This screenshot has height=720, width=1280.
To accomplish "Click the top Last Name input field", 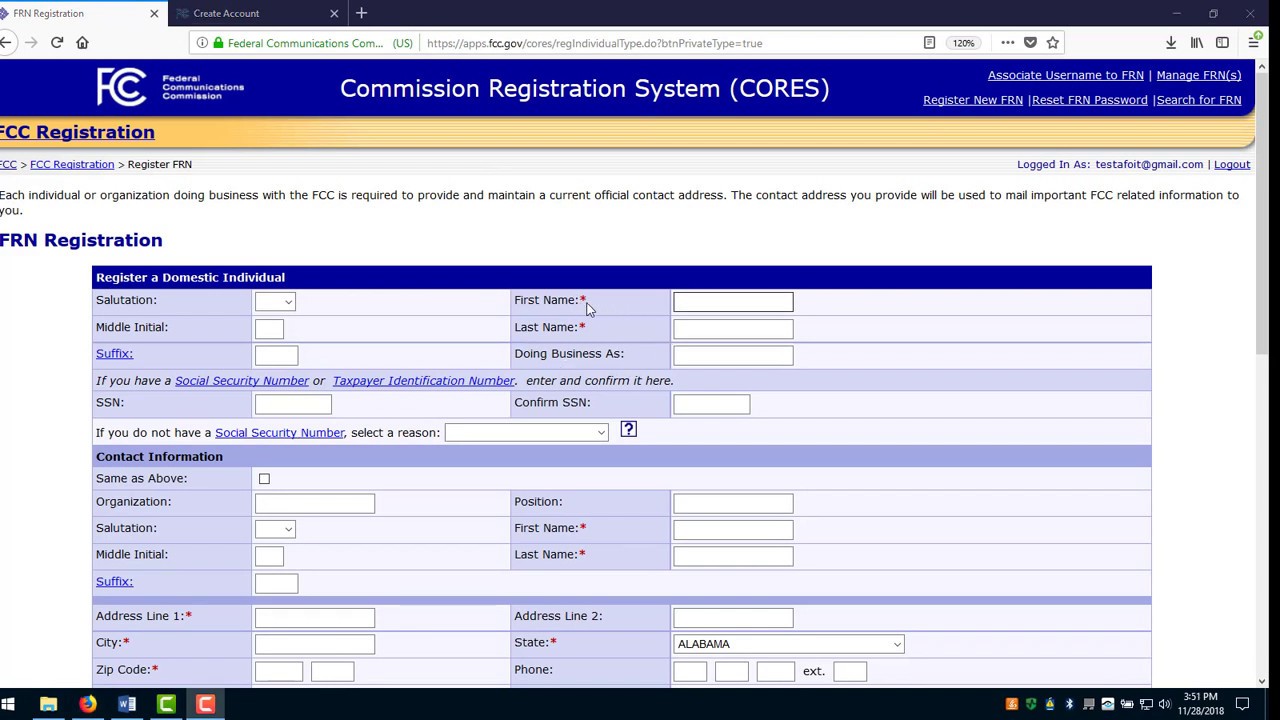I will [x=733, y=328].
